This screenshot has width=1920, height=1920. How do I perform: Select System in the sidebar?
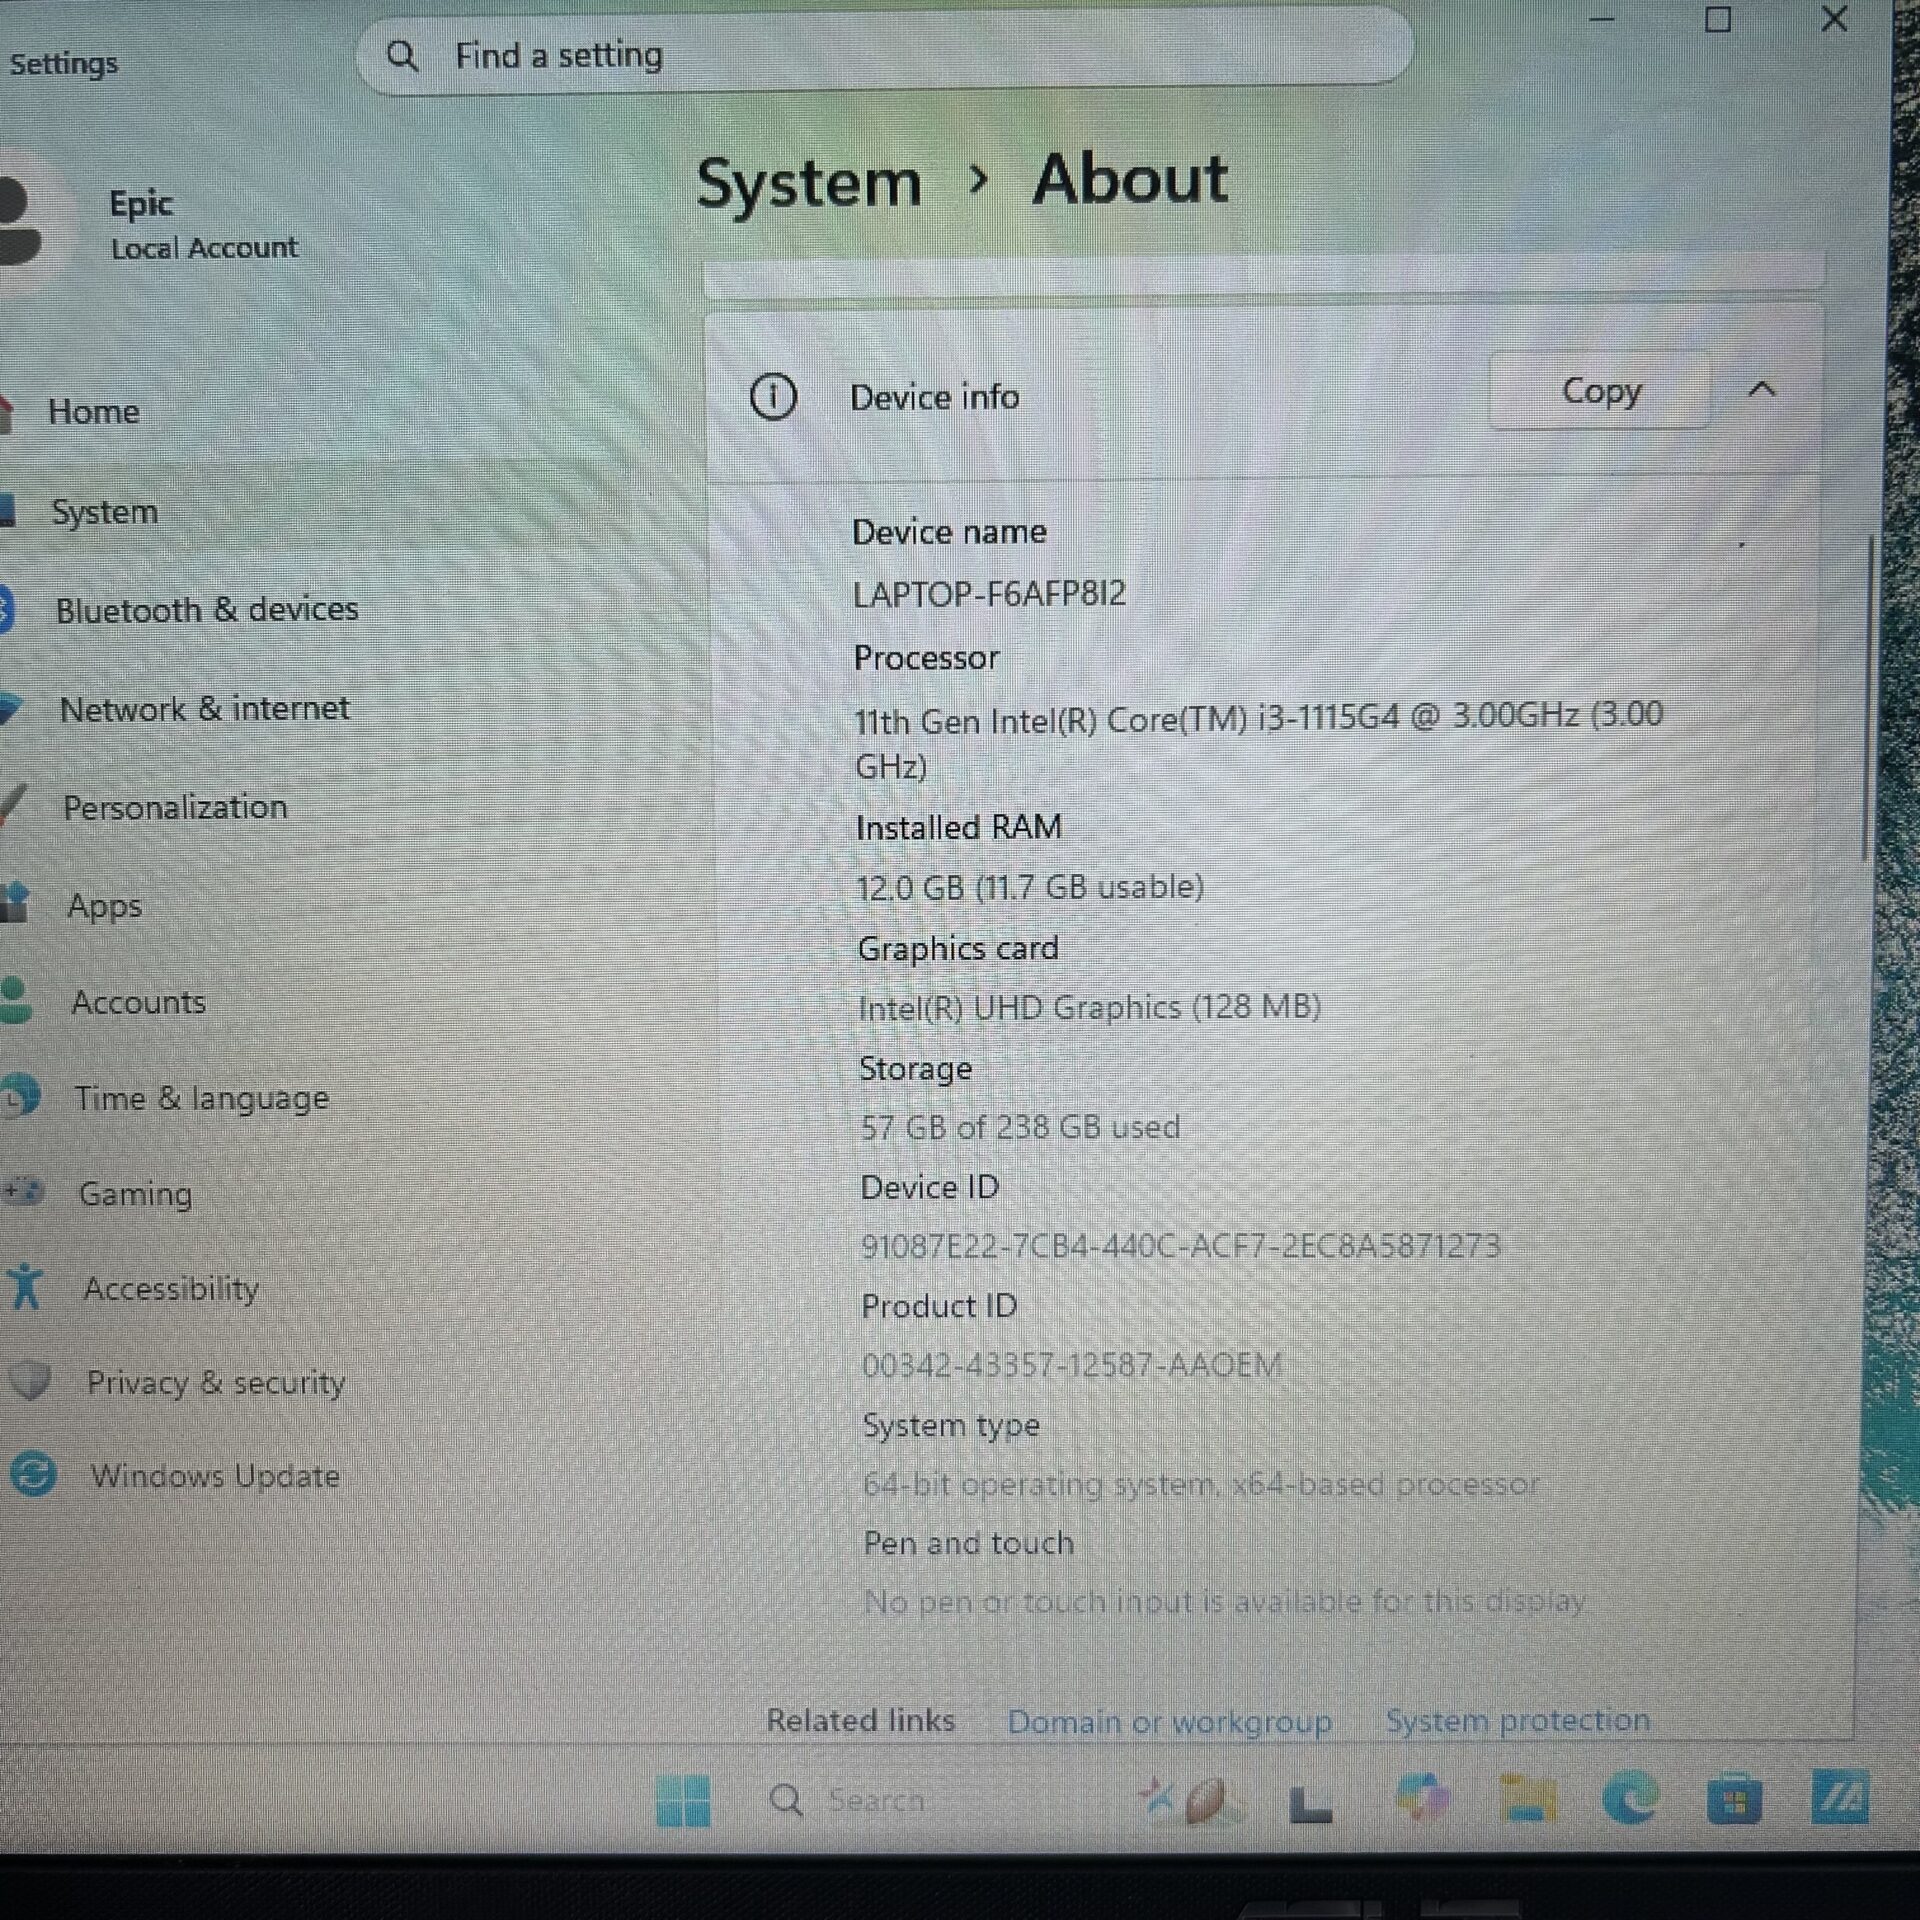click(x=104, y=512)
